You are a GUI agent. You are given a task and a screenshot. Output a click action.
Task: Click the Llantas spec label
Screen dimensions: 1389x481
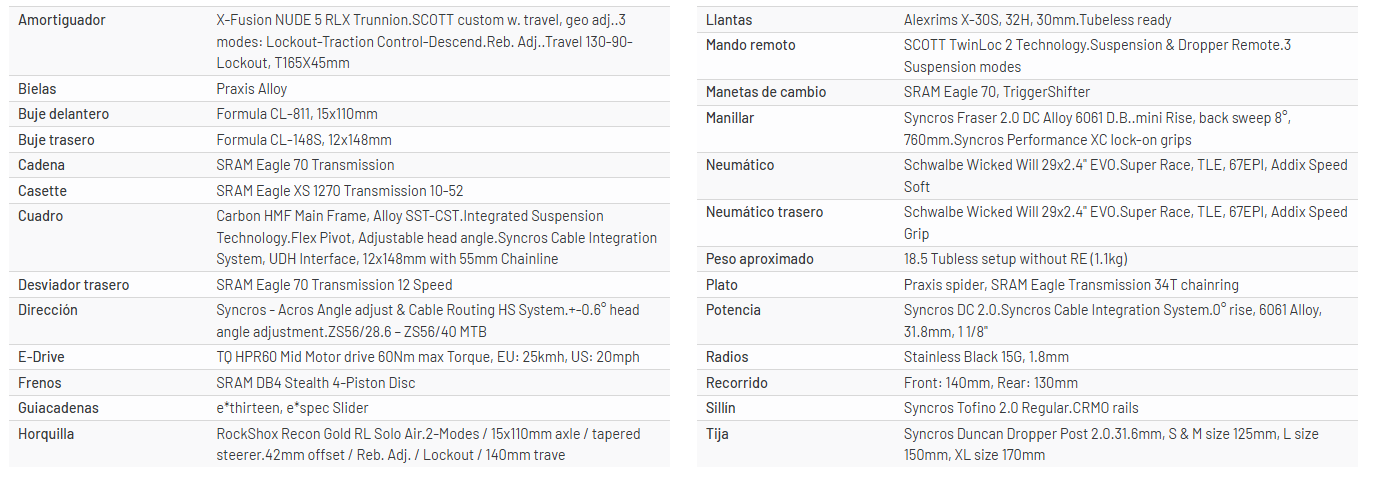pos(729,20)
